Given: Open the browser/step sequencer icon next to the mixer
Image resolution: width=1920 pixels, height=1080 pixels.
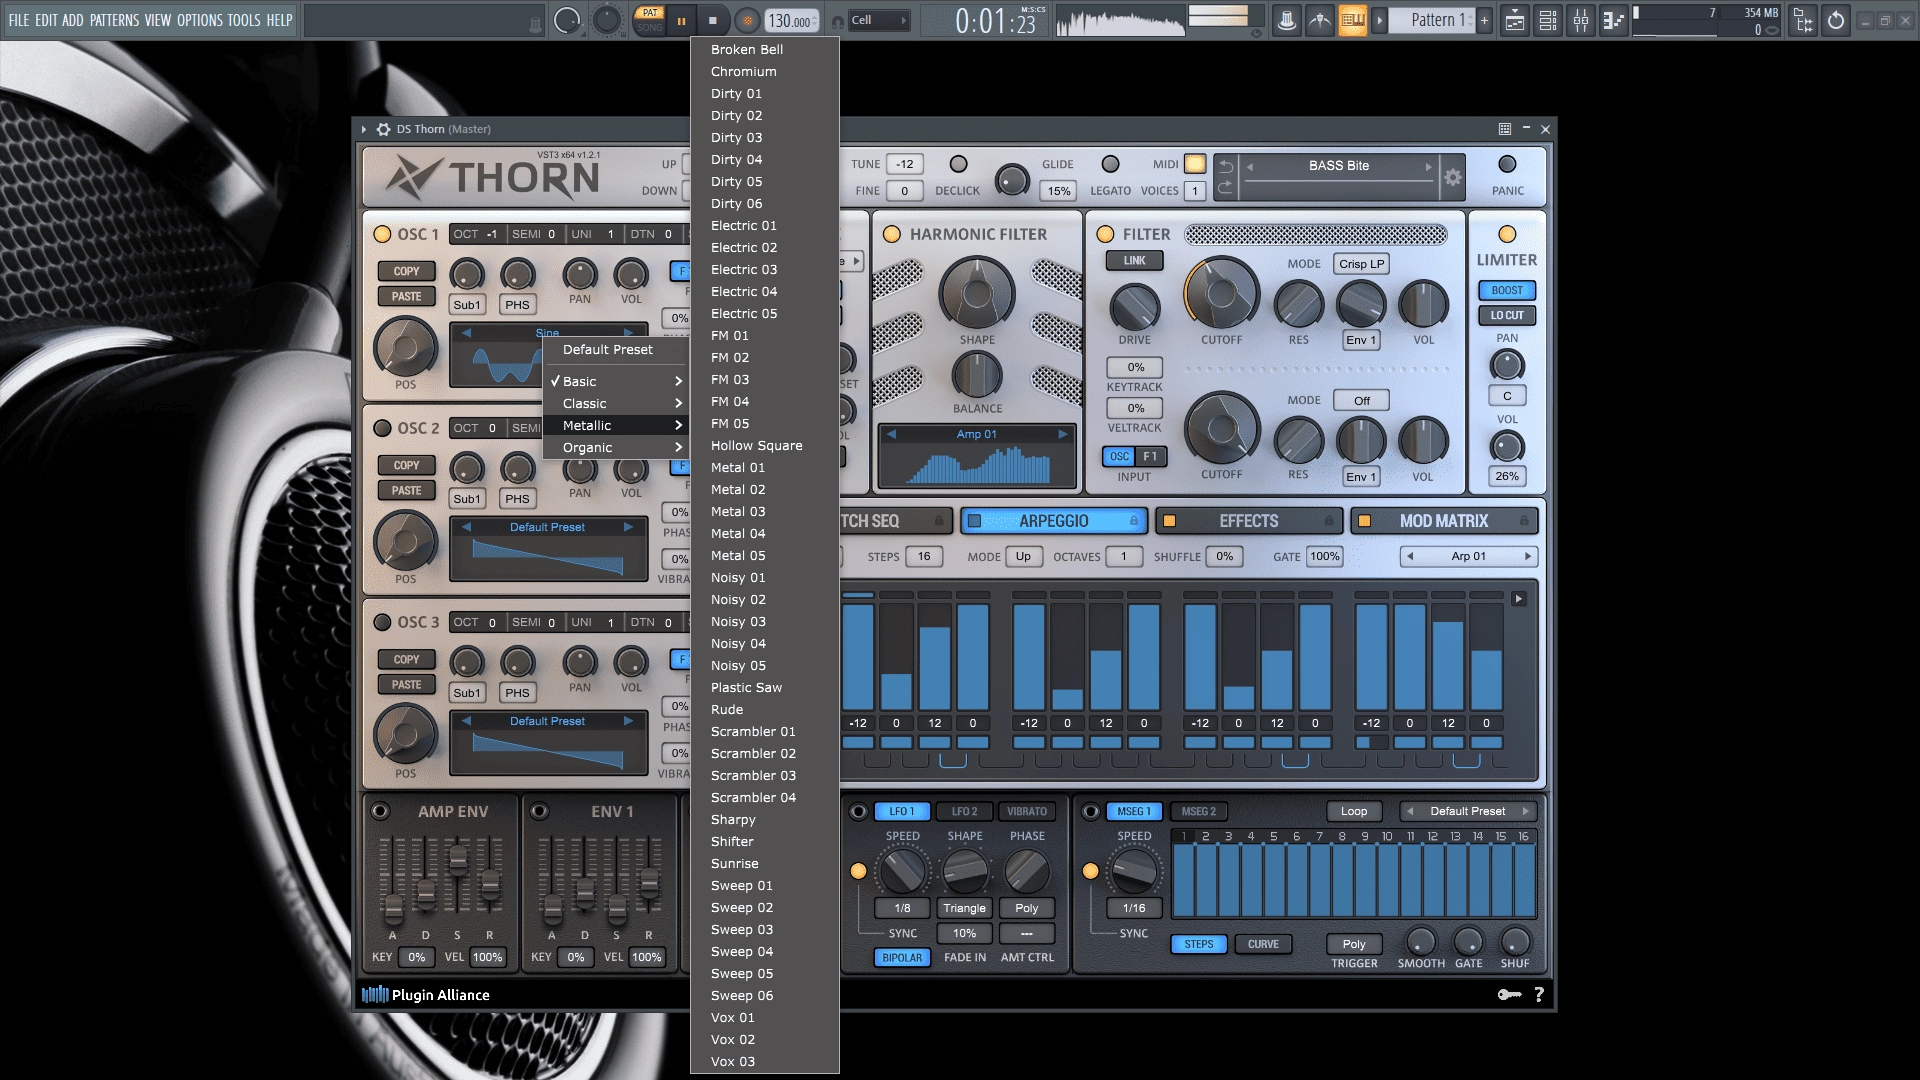Looking at the screenshot, I should point(1613,20).
